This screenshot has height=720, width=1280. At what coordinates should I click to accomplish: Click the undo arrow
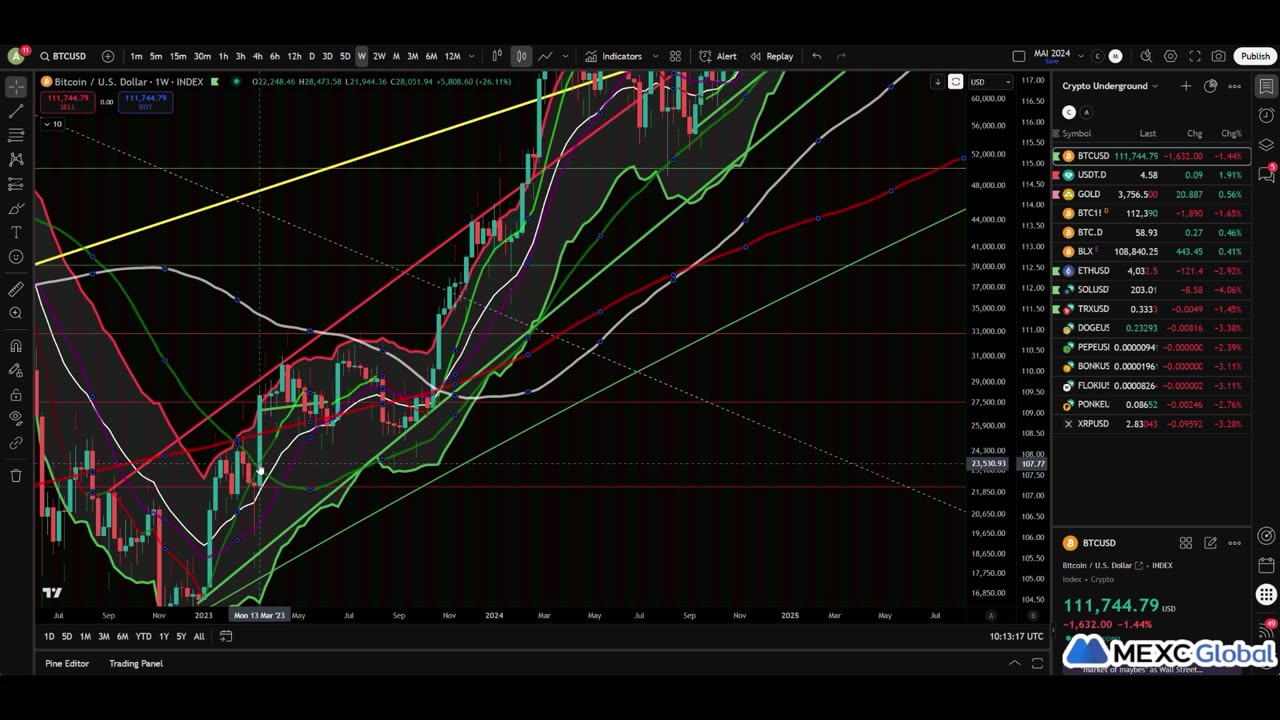click(x=817, y=56)
